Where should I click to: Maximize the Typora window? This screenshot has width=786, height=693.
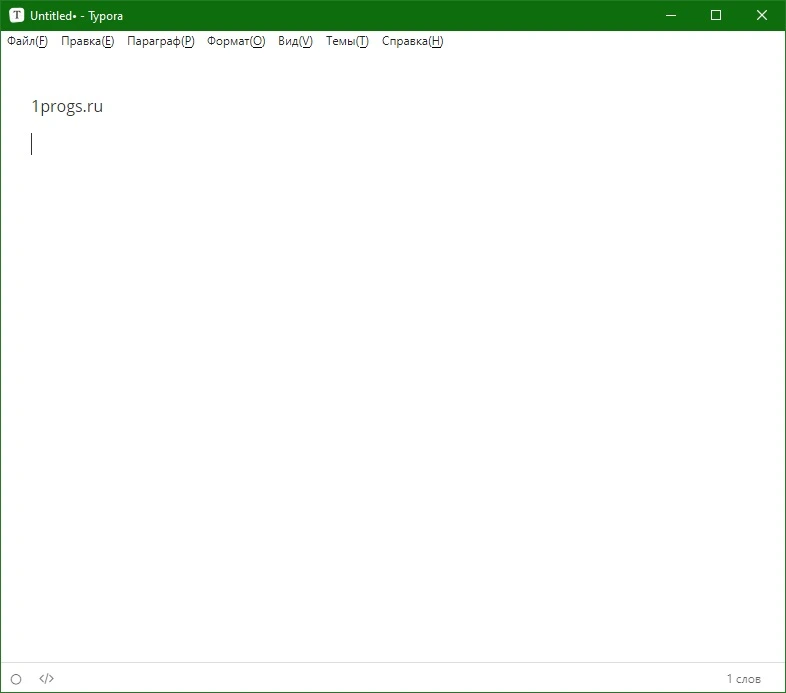[716, 16]
